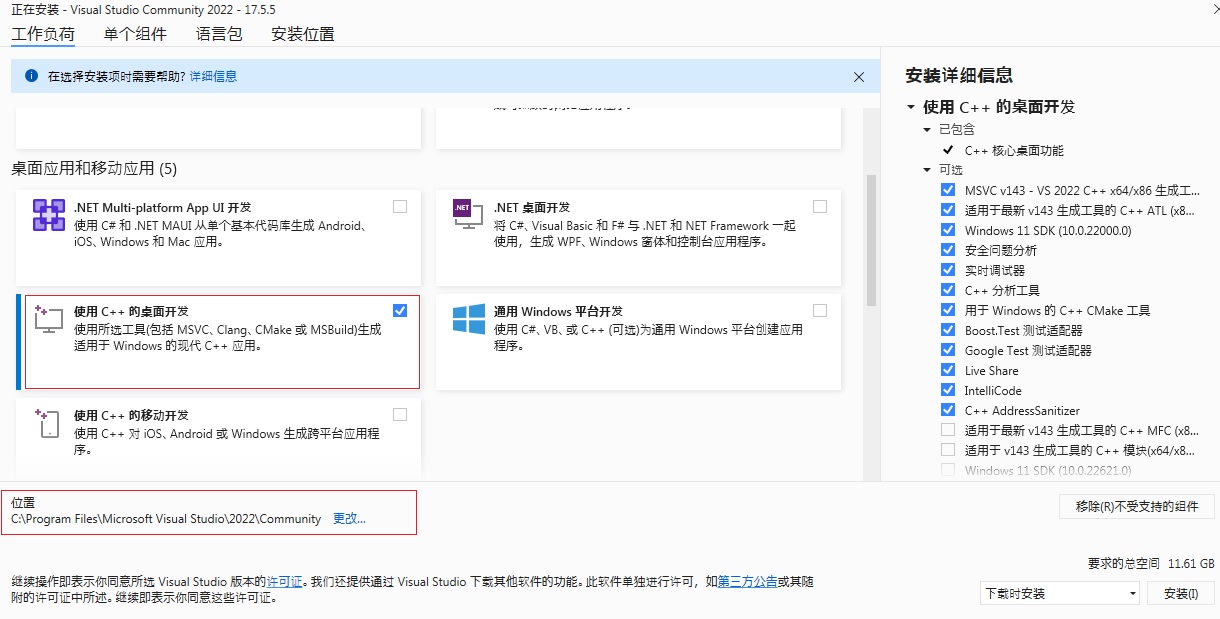Collapse the 可选 section
This screenshot has width=1220, height=619.
tap(927, 170)
